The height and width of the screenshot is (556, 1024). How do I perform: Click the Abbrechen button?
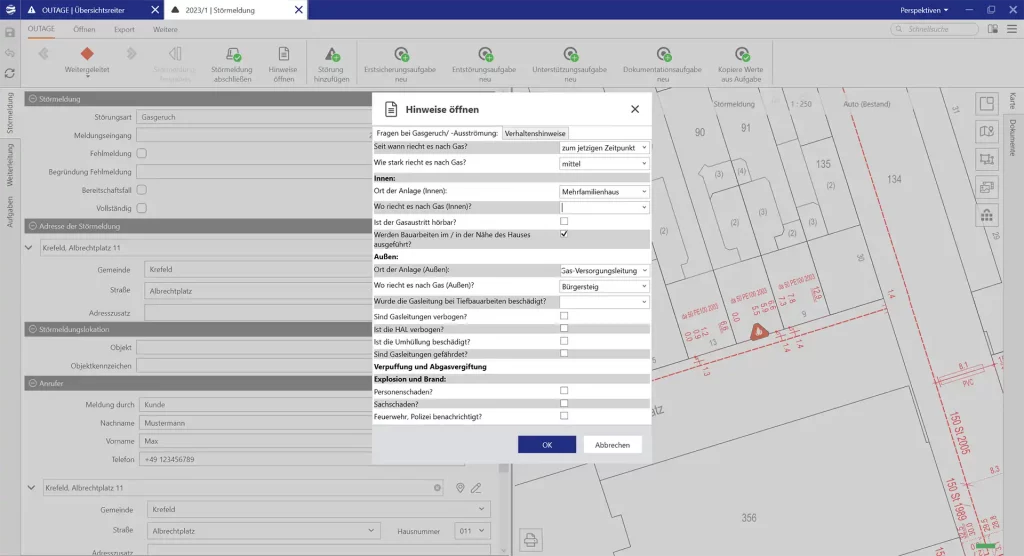pos(612,445)
